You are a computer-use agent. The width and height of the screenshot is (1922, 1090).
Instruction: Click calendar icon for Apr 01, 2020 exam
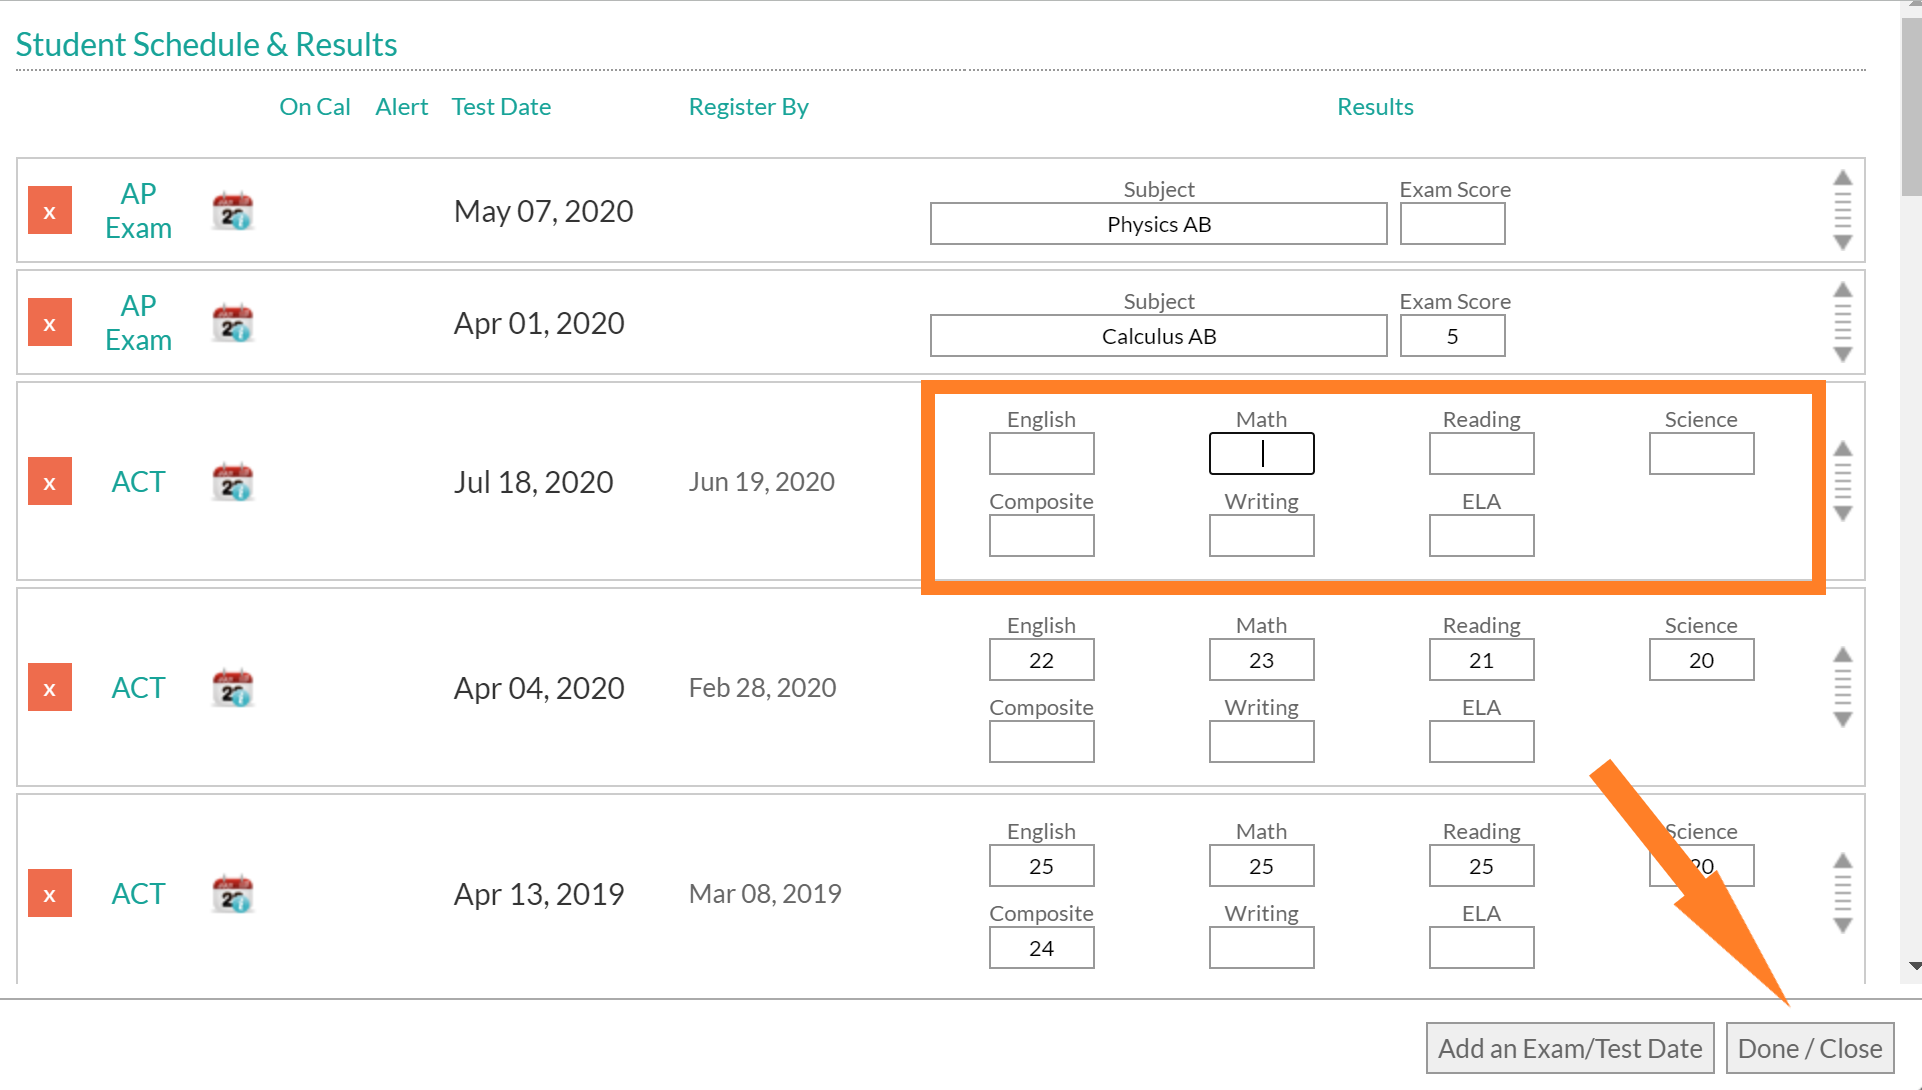click(x=233, y=323)
